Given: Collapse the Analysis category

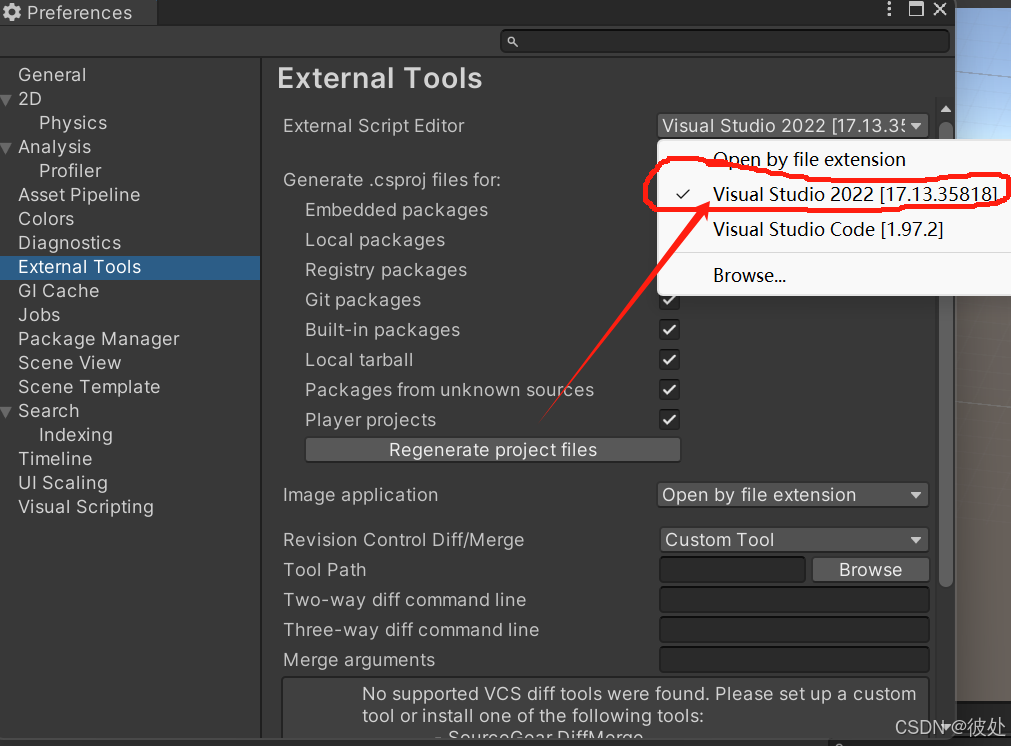Looking at the screenshot, I should (6, 148).
